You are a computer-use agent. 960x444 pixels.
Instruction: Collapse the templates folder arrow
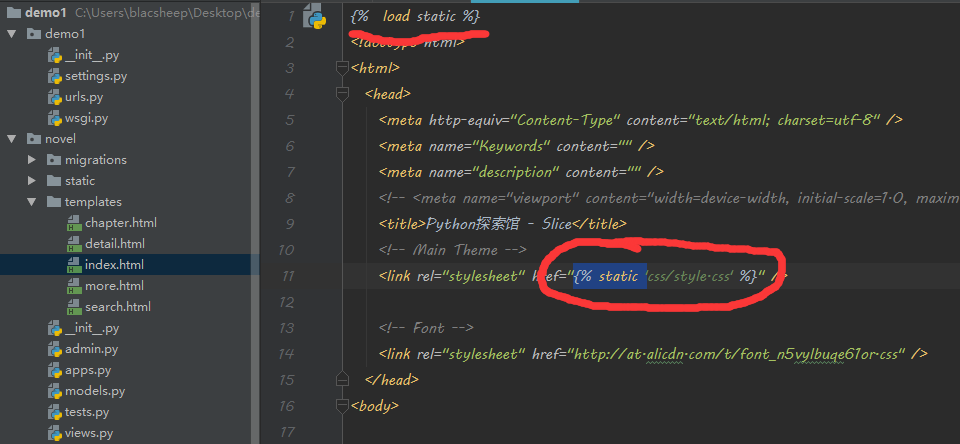pos(32,202)
